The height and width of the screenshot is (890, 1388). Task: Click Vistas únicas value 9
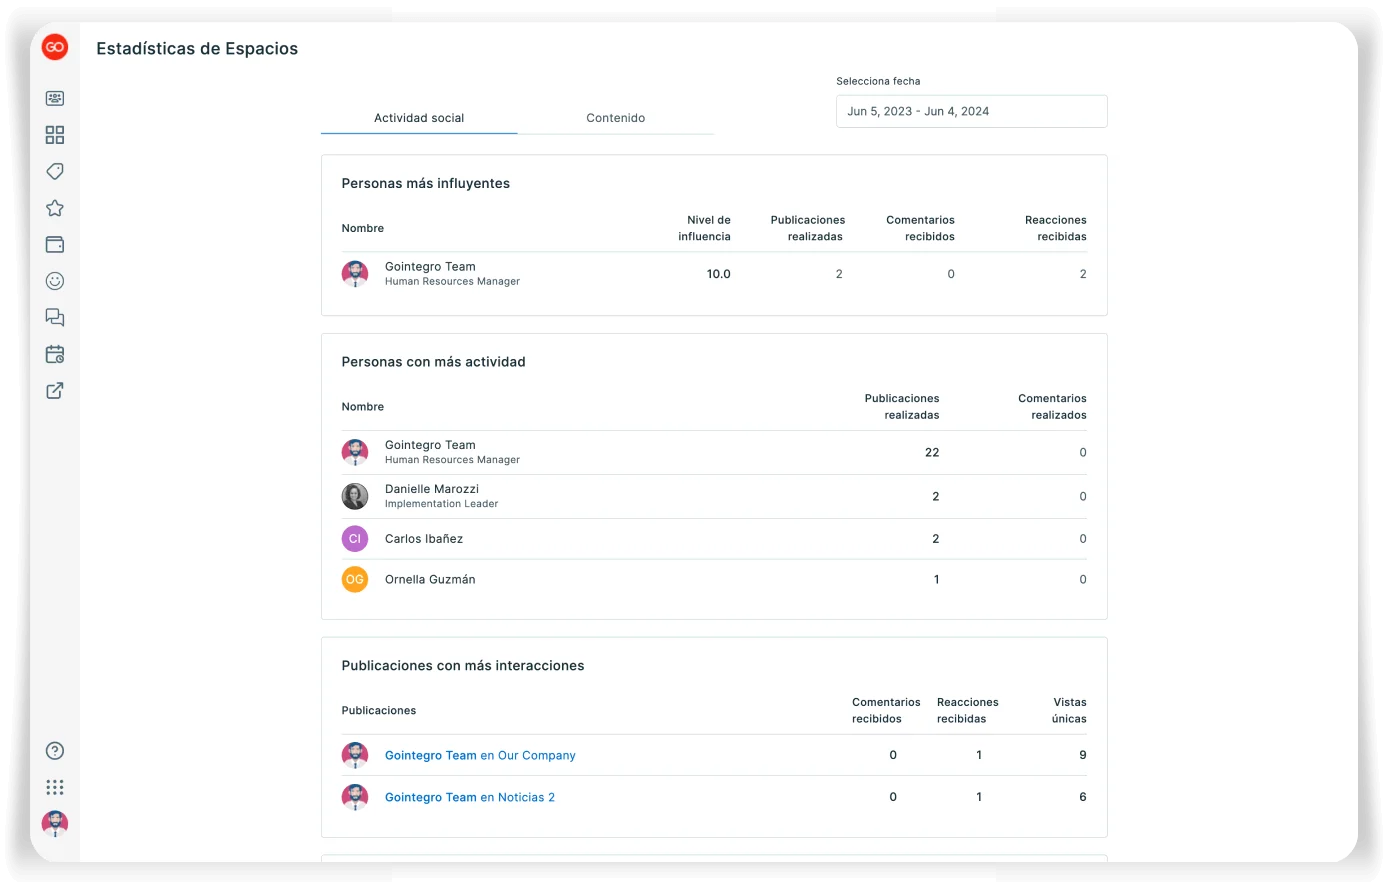pyautogui.click(x=1083, y=755)
